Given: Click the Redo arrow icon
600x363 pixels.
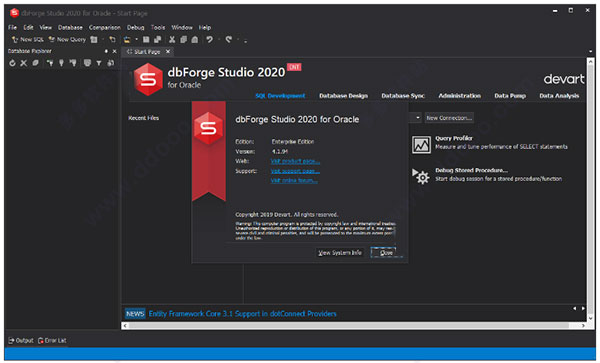Looking at the screenshot, I should coord(228,39).
